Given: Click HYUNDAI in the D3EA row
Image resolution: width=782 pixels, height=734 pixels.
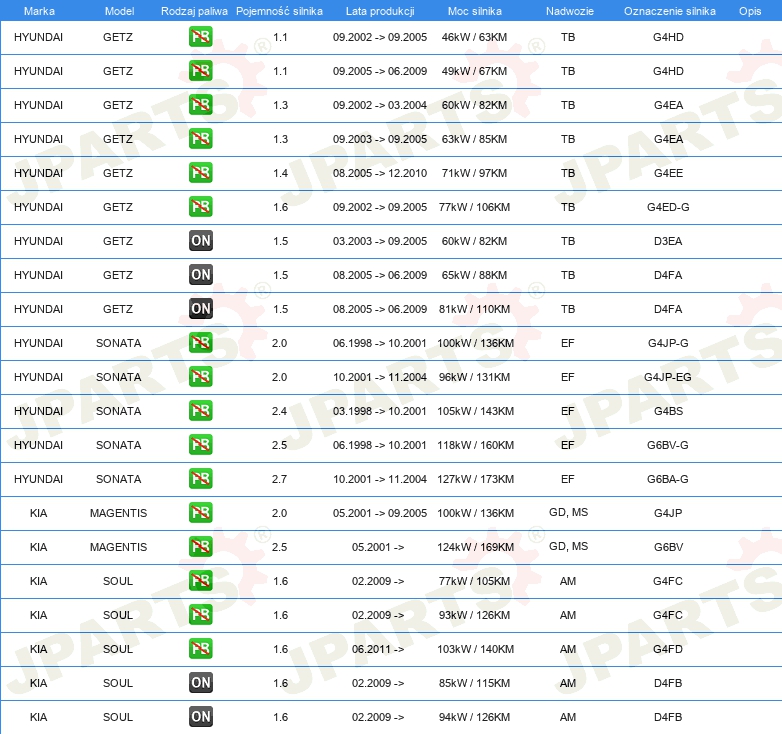Looking at the screenshot, I should tap(38, 241).
